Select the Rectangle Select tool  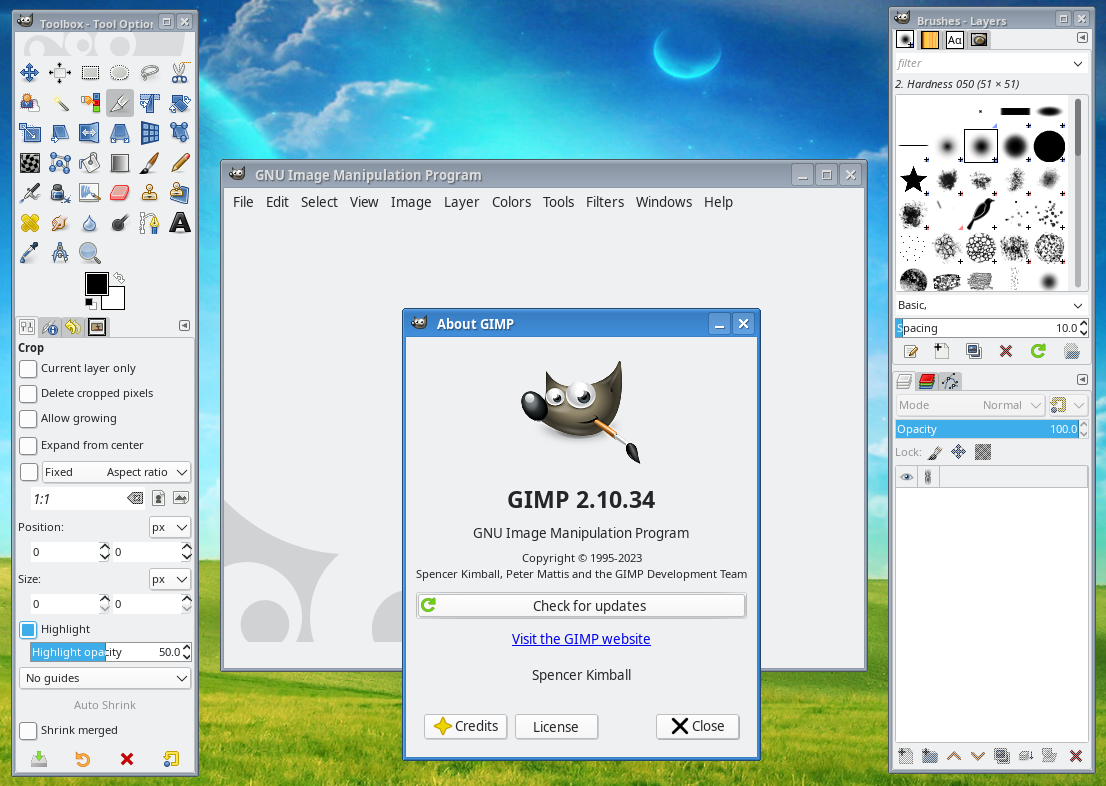click(x=90, y=73)
